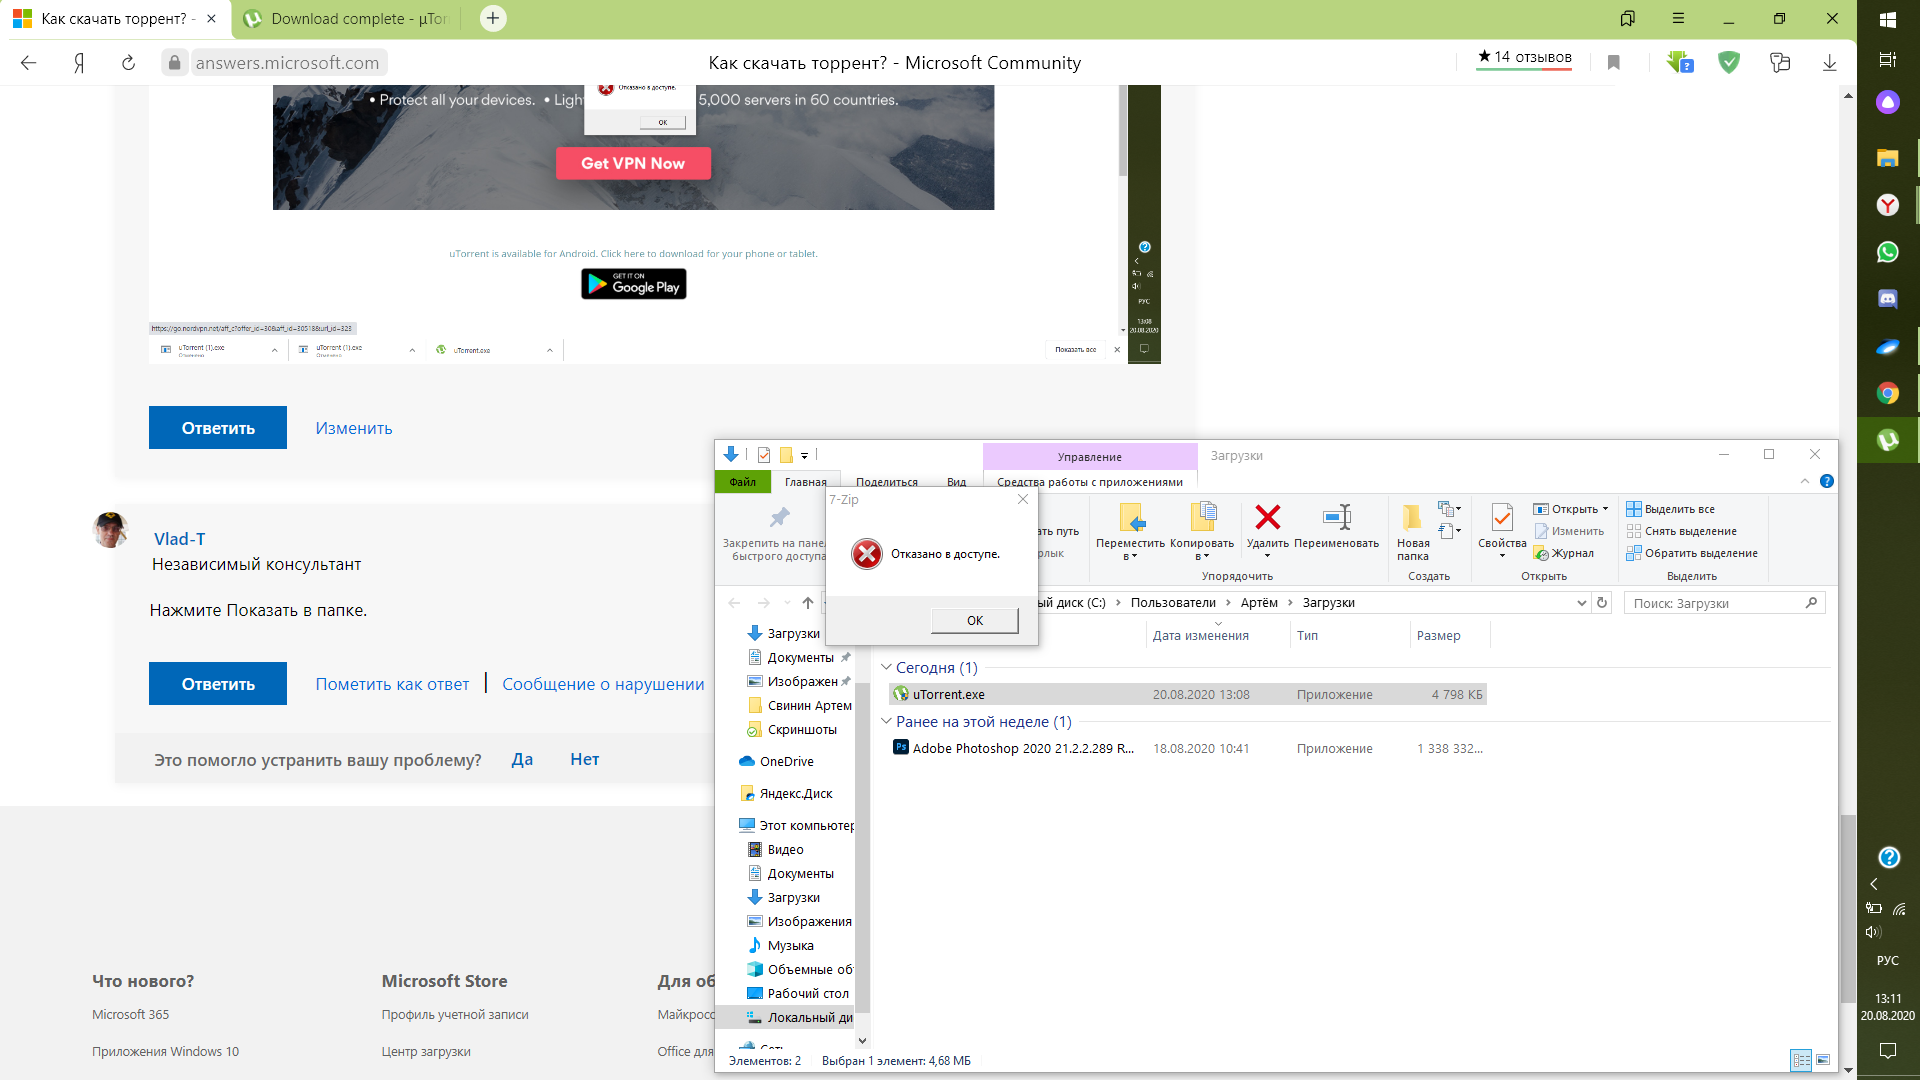Refresh the Explorer address bar
Viewport: 1920px width, 1080px height.
pyautogui.click(x=1602, y=603)
